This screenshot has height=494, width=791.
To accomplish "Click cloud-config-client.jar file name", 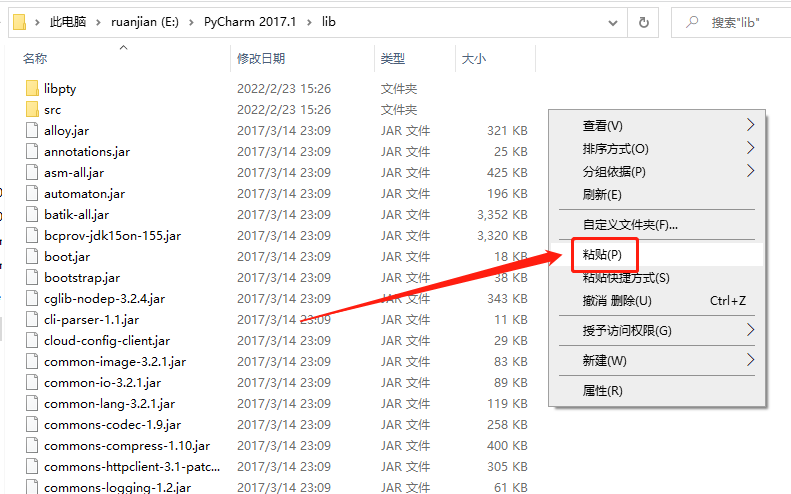I will pyautogui.click(x=106, y=341).
